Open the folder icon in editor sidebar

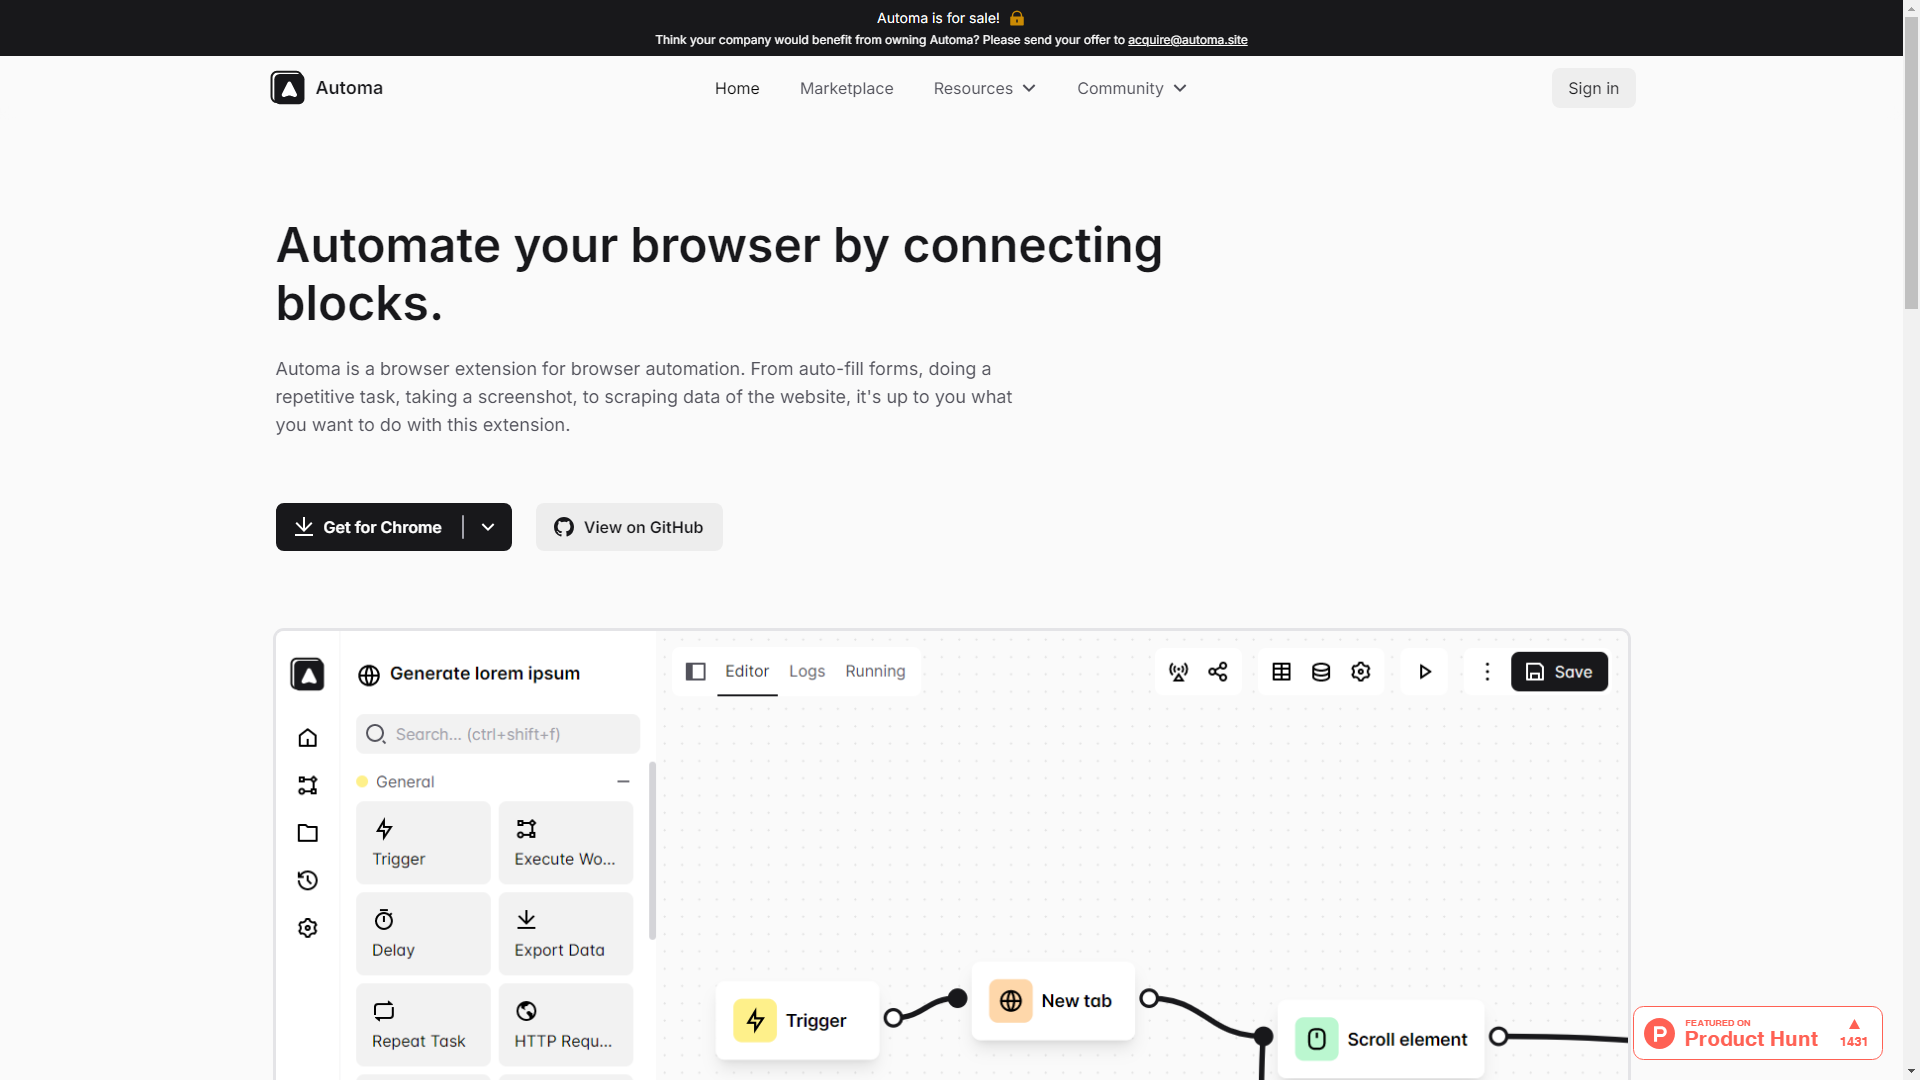[x=308, y=833]
